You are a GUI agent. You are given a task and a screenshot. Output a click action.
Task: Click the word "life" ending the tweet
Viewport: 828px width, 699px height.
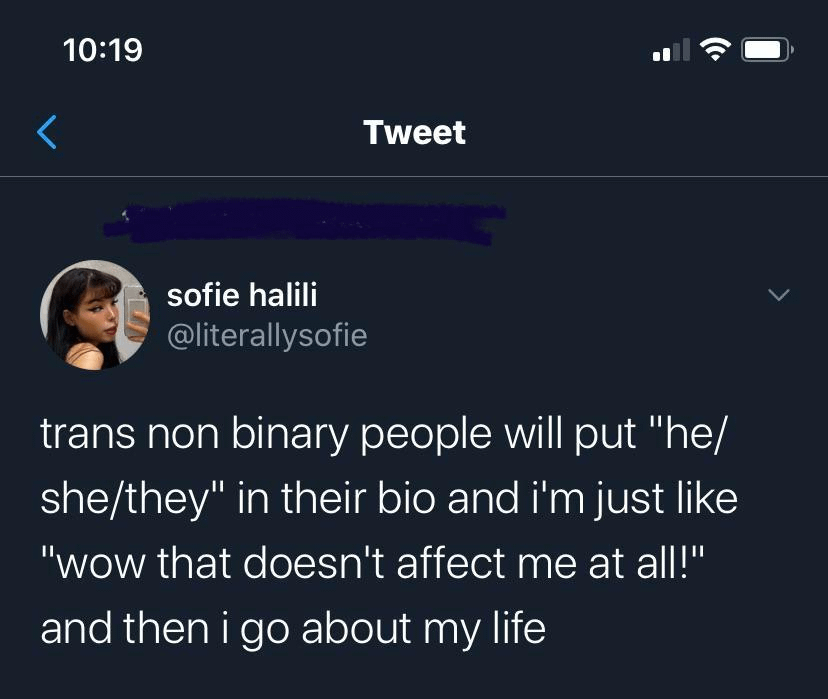click(x=515, y=627)
